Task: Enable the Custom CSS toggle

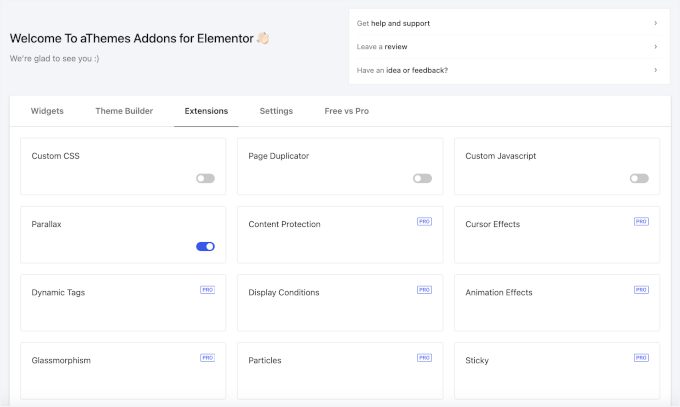Action: [205, 178]
